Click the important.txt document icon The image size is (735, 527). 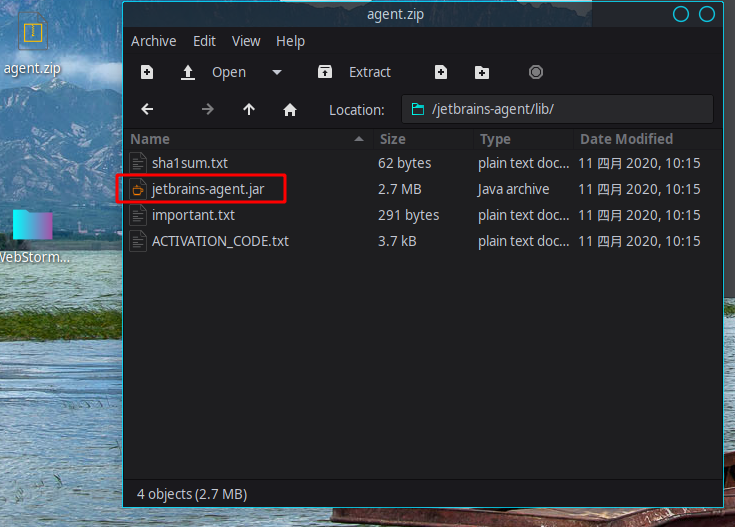[138, 215]
